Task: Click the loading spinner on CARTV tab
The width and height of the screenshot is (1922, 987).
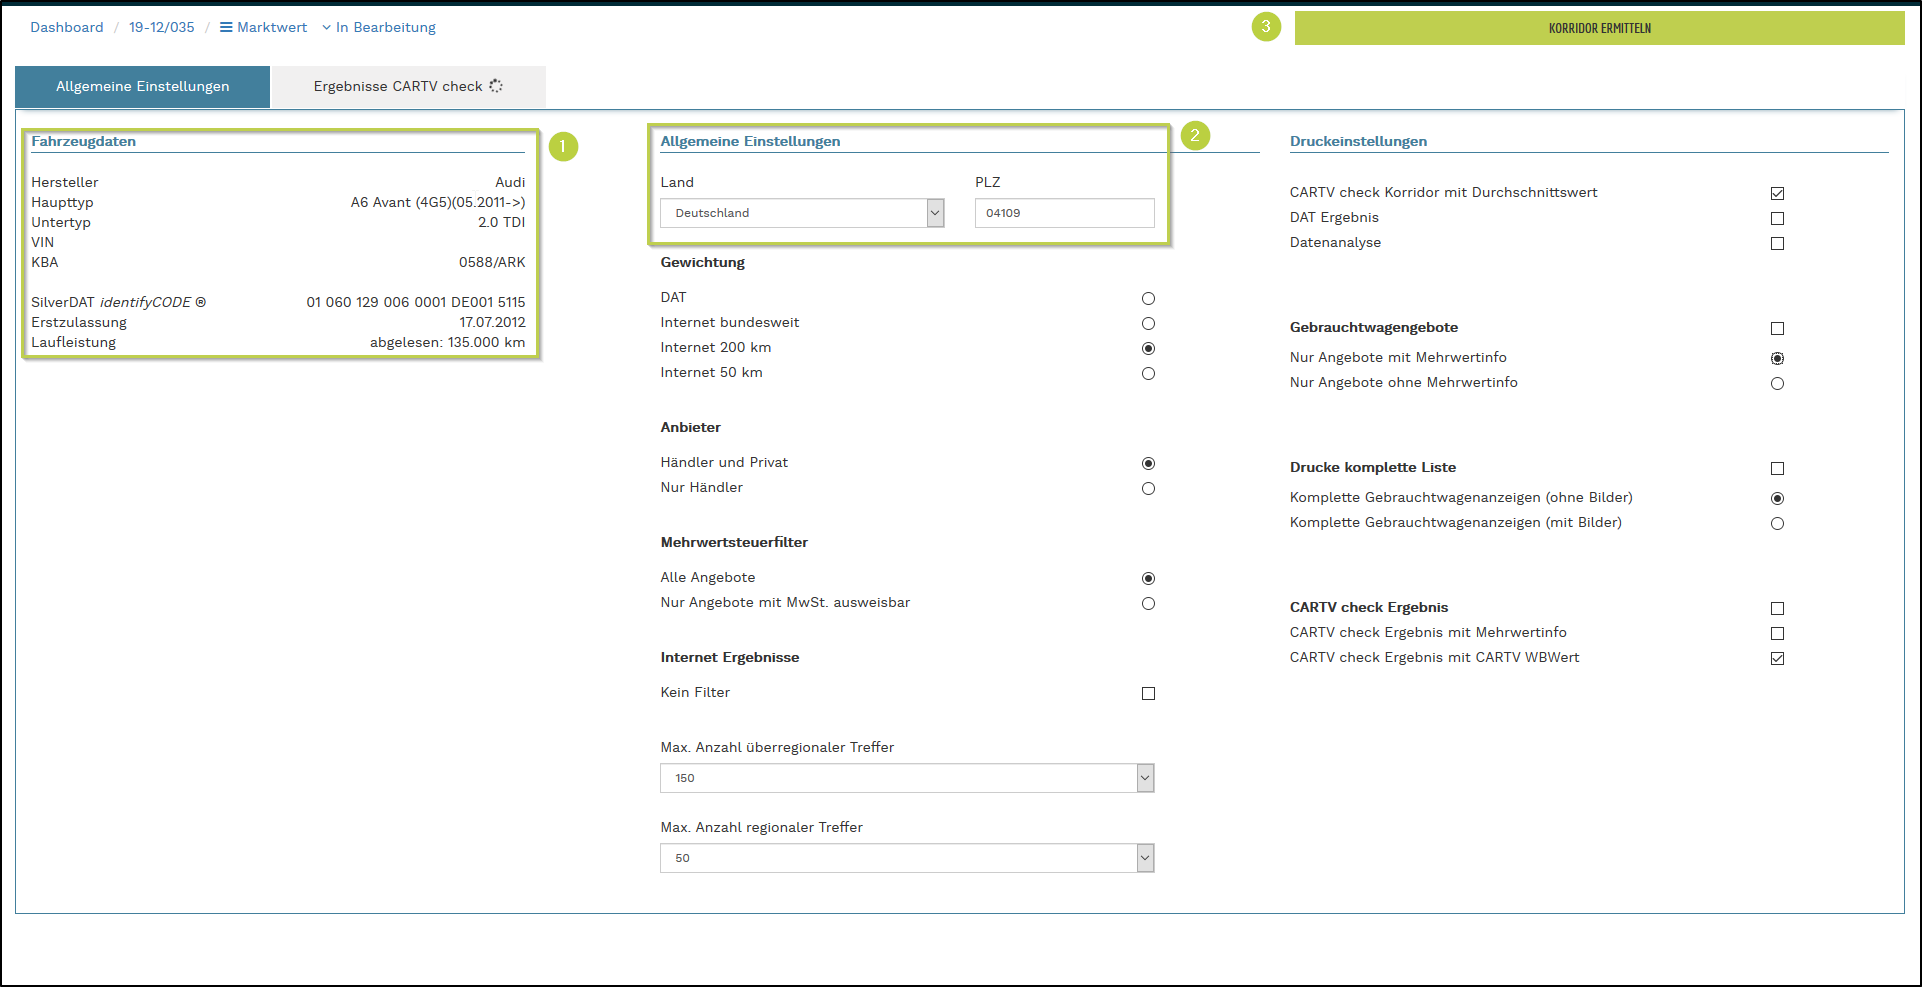Action: [x=496, y=87]
